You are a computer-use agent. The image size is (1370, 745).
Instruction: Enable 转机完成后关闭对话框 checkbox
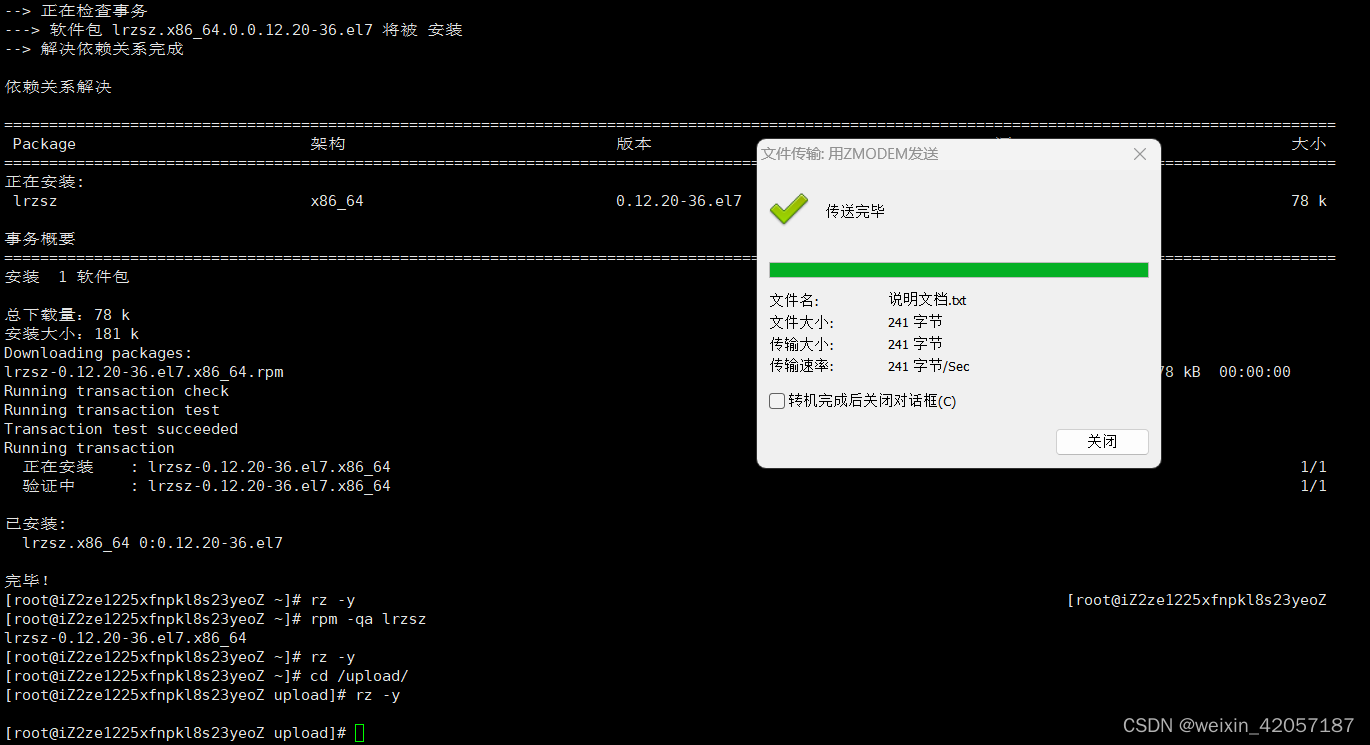(777, 401)
